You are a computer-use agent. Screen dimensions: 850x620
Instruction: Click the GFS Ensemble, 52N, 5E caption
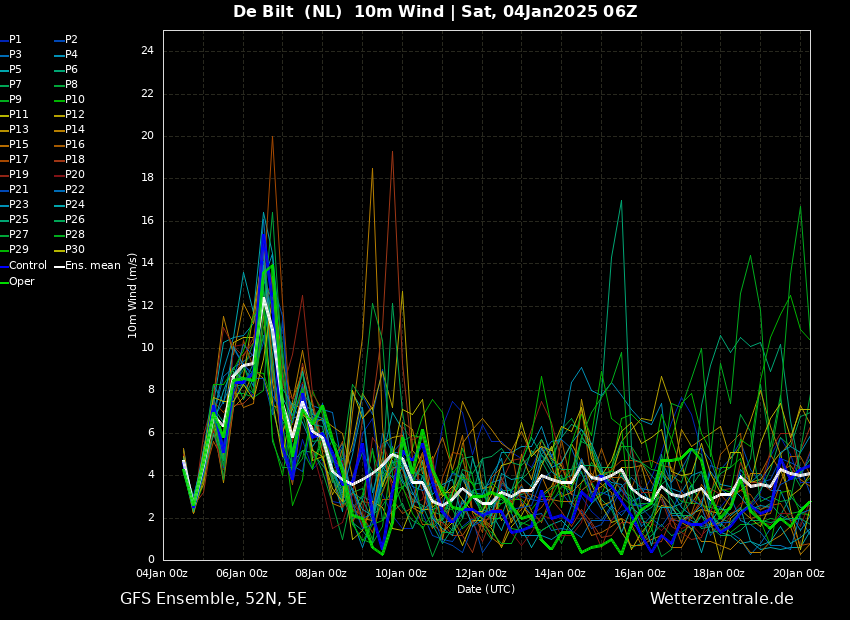(213, 599)
